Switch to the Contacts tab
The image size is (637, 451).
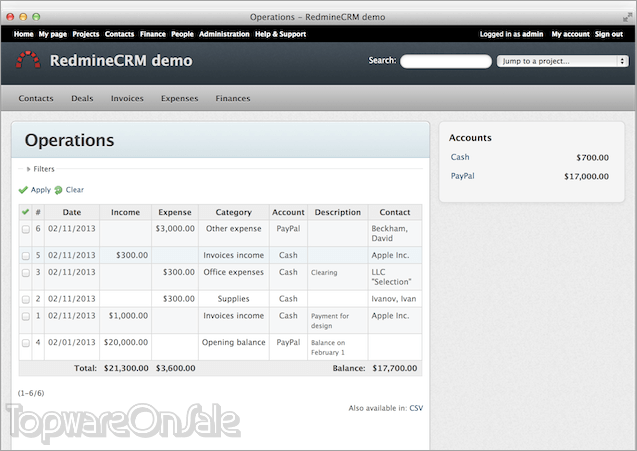(36, 98)
